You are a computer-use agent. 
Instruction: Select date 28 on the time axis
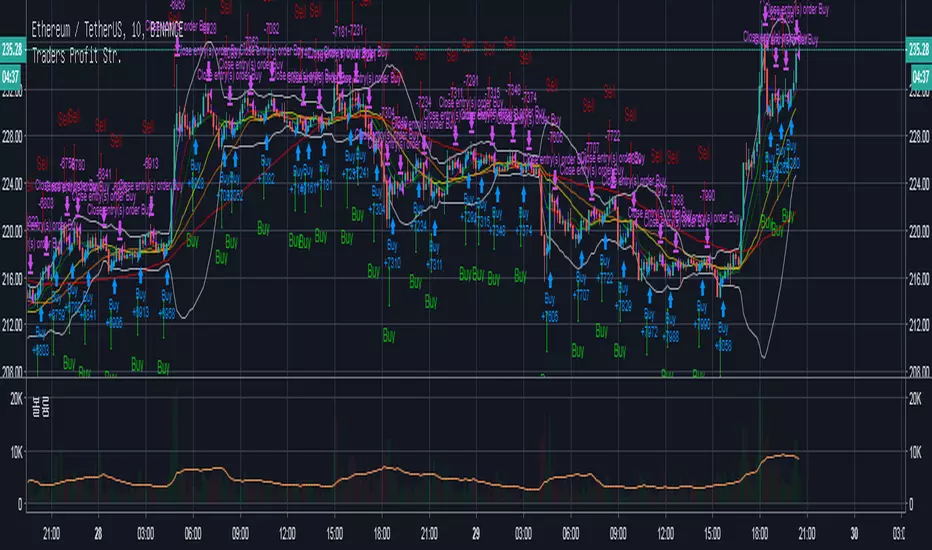(98, 533)
